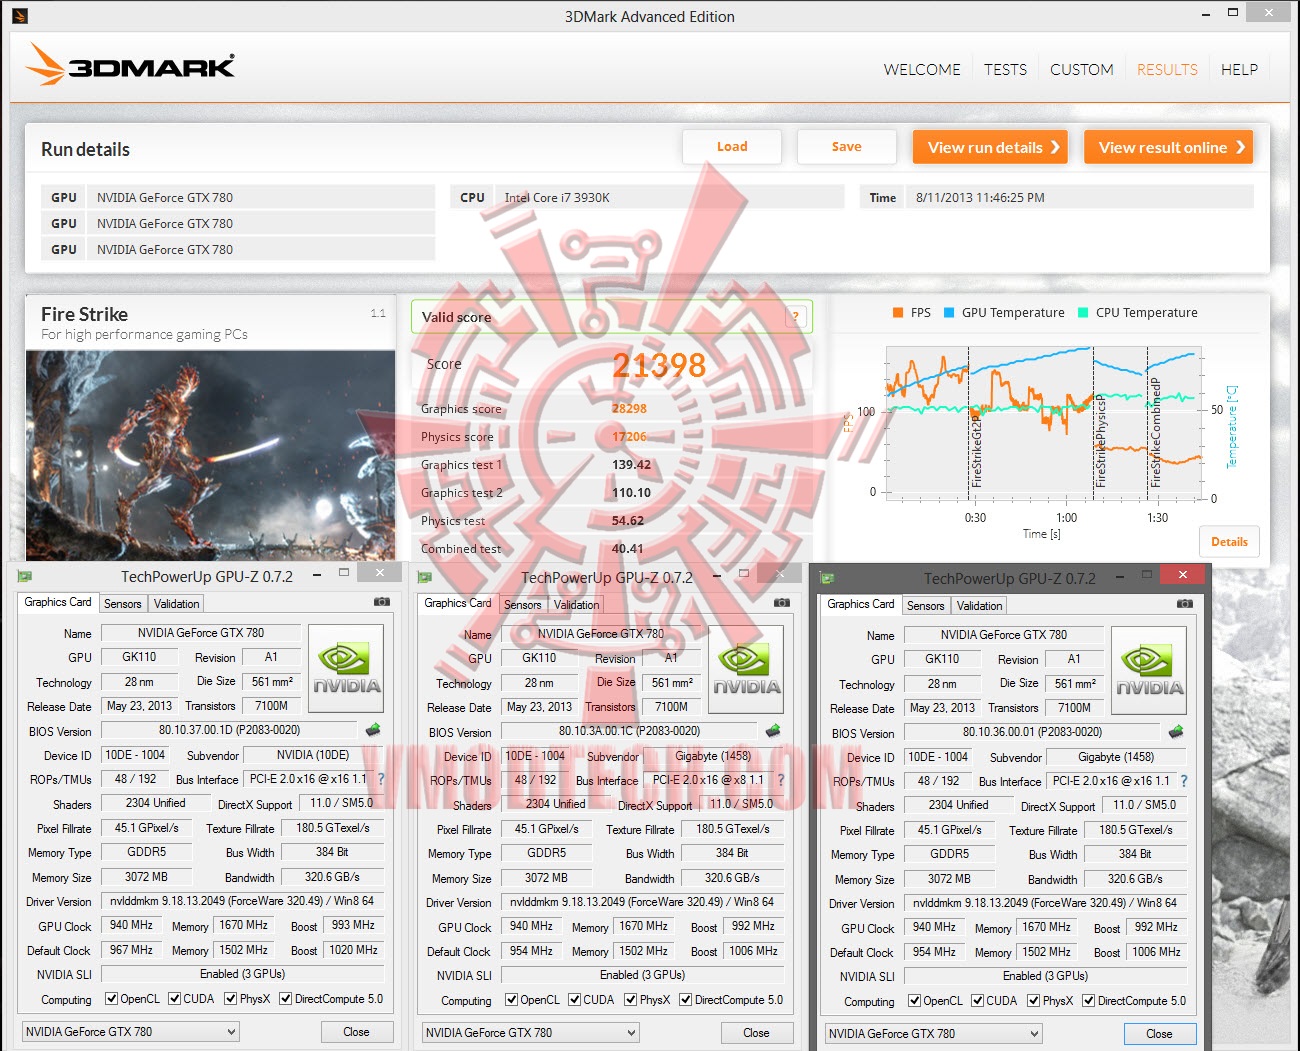1300x1051 pixels.
Task: Click the Details button below the chart
Action: coord(1229,542)
